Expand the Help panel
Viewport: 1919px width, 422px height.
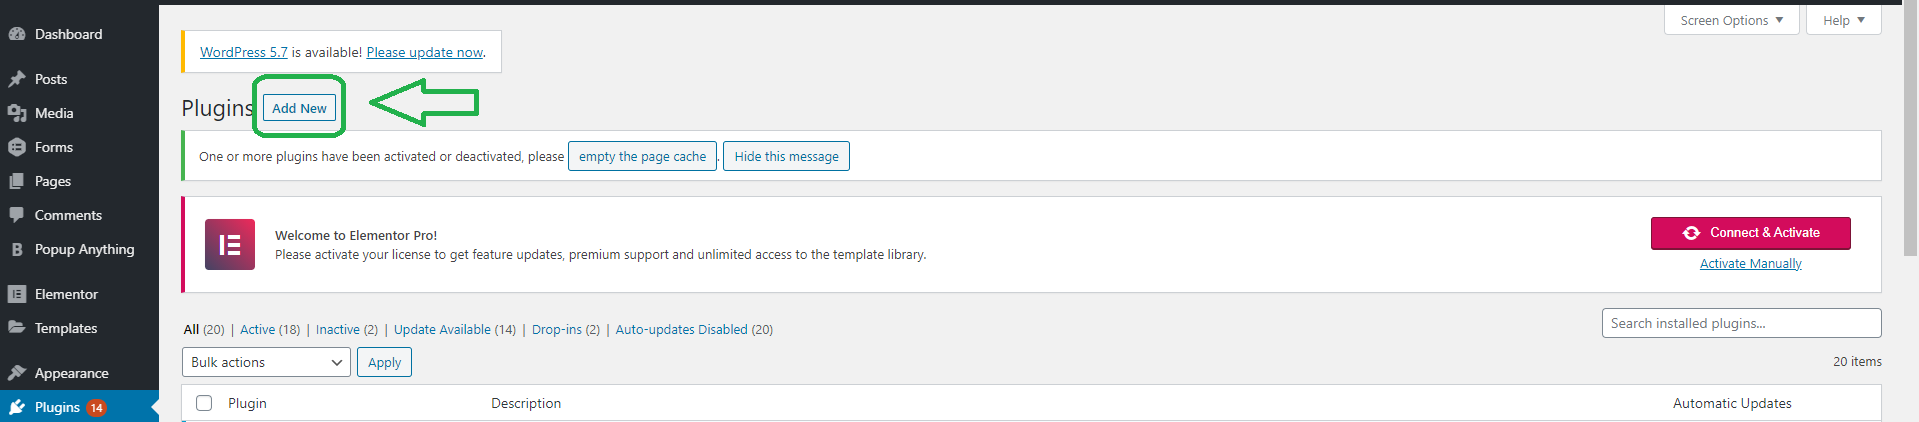point(1843,20)
